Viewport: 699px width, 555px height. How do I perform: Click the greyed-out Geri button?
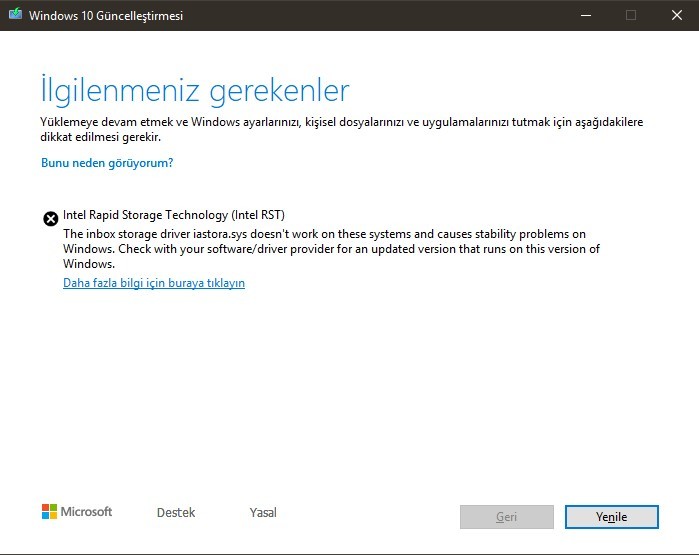click(x=506, y=517)
